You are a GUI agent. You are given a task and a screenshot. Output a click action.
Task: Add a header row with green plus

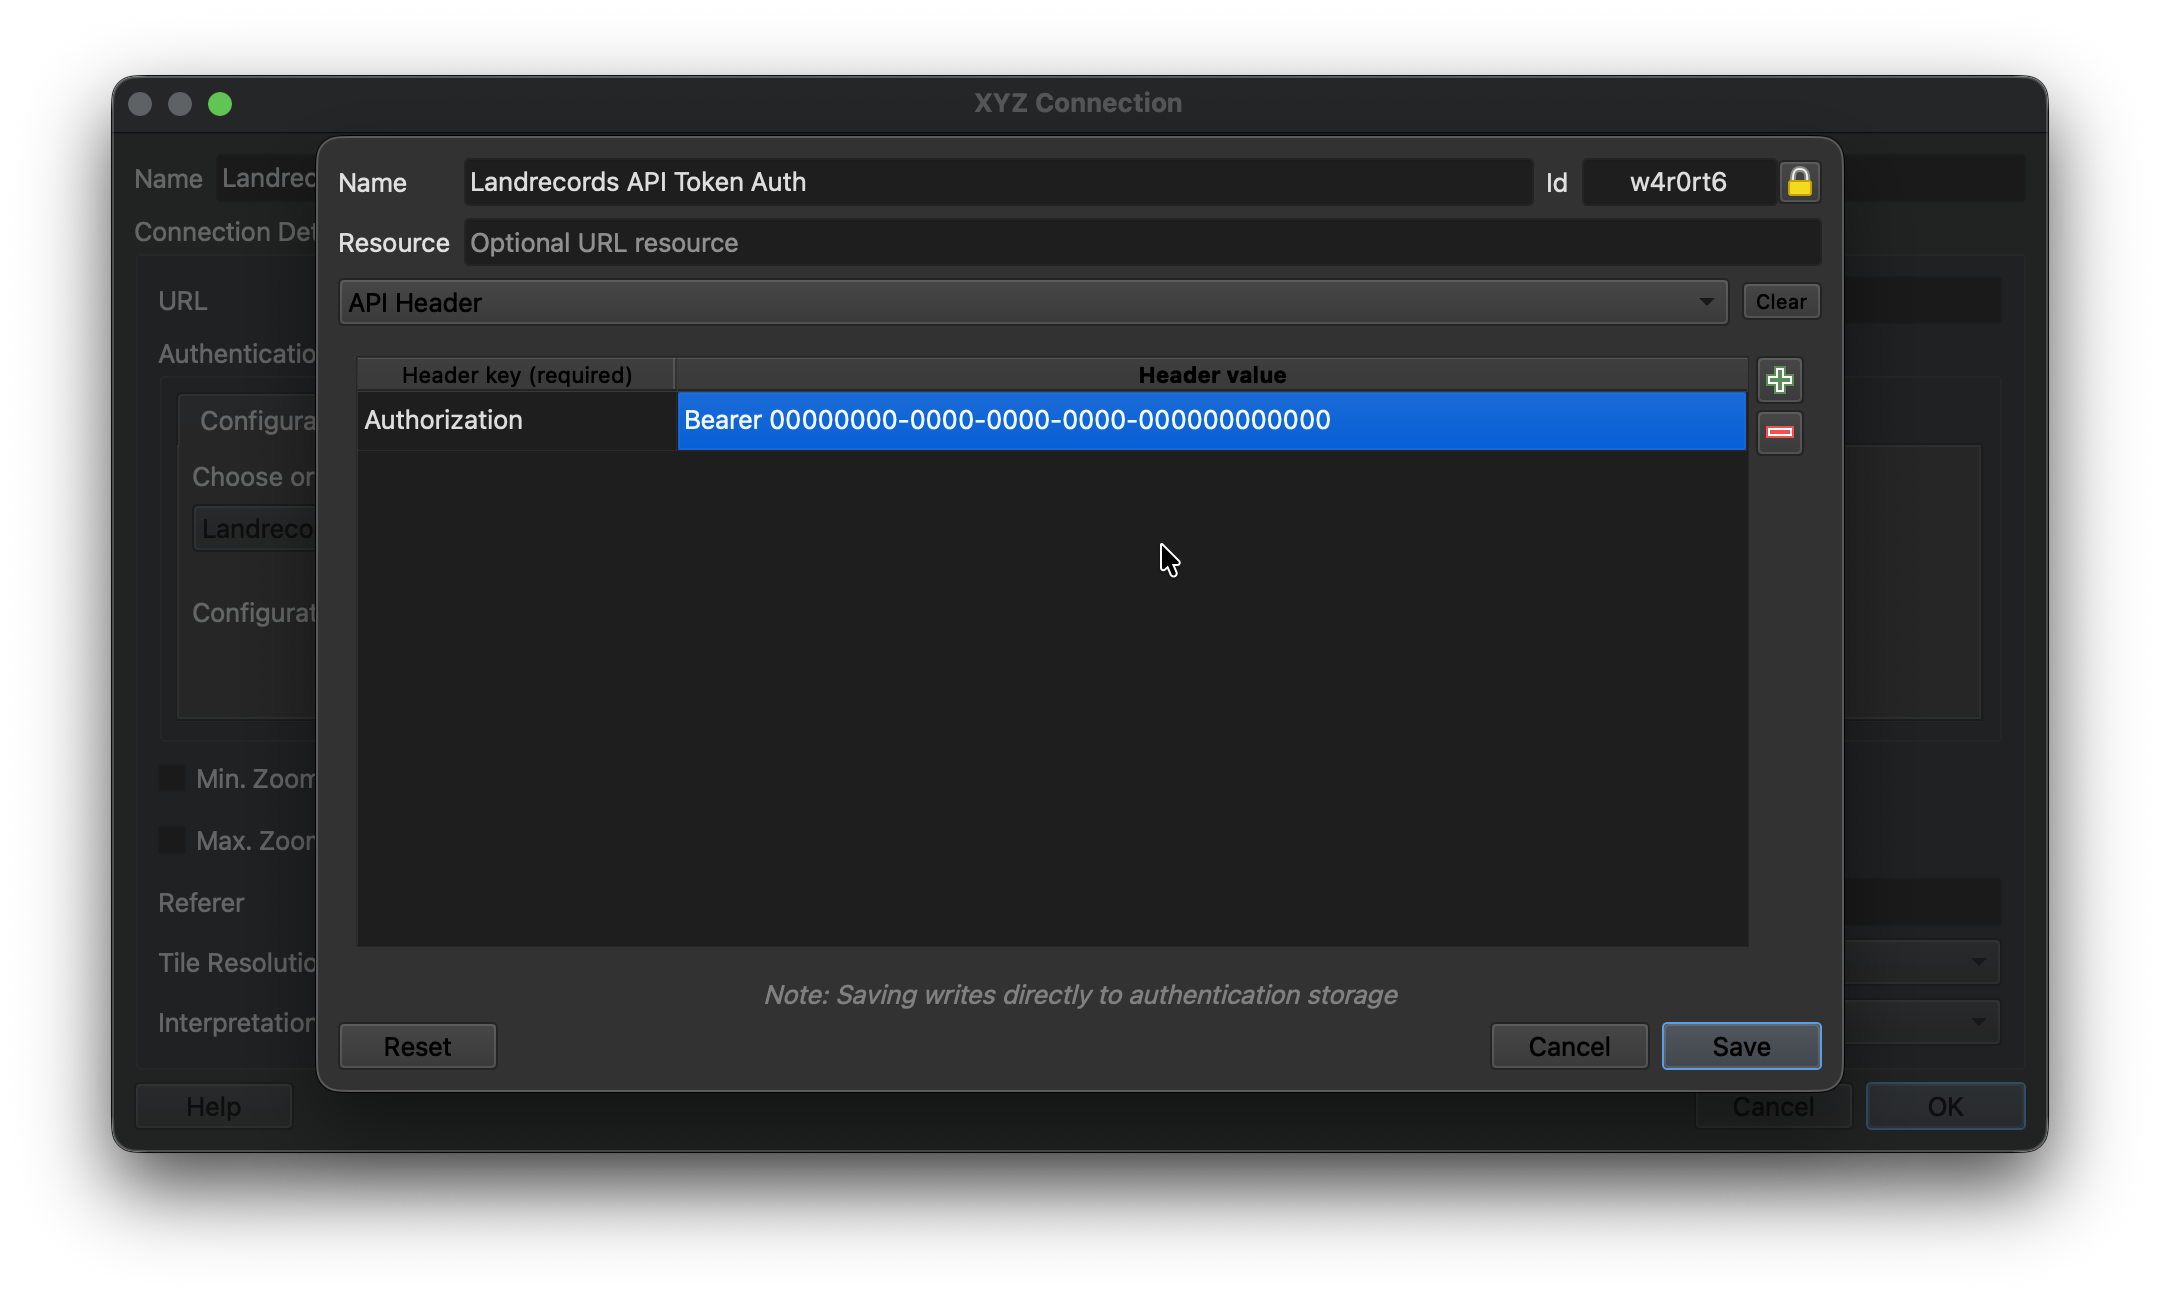click(x=1779, y=380)
